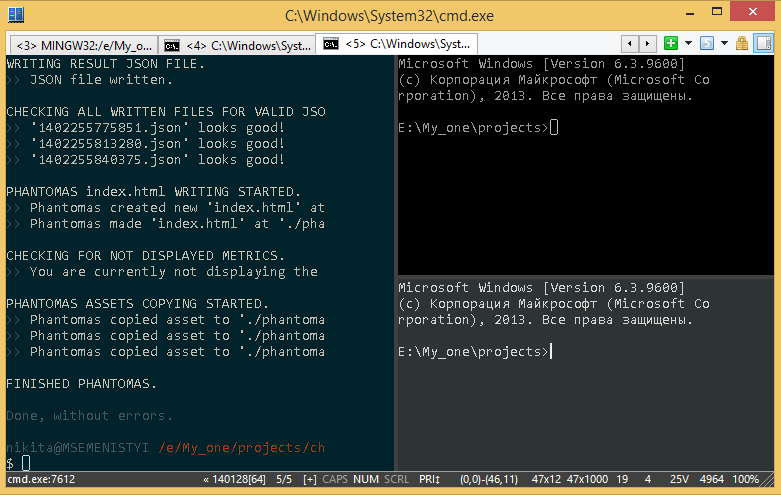
Task: Click the 'JSON file written.' output line
Action: 90,80
